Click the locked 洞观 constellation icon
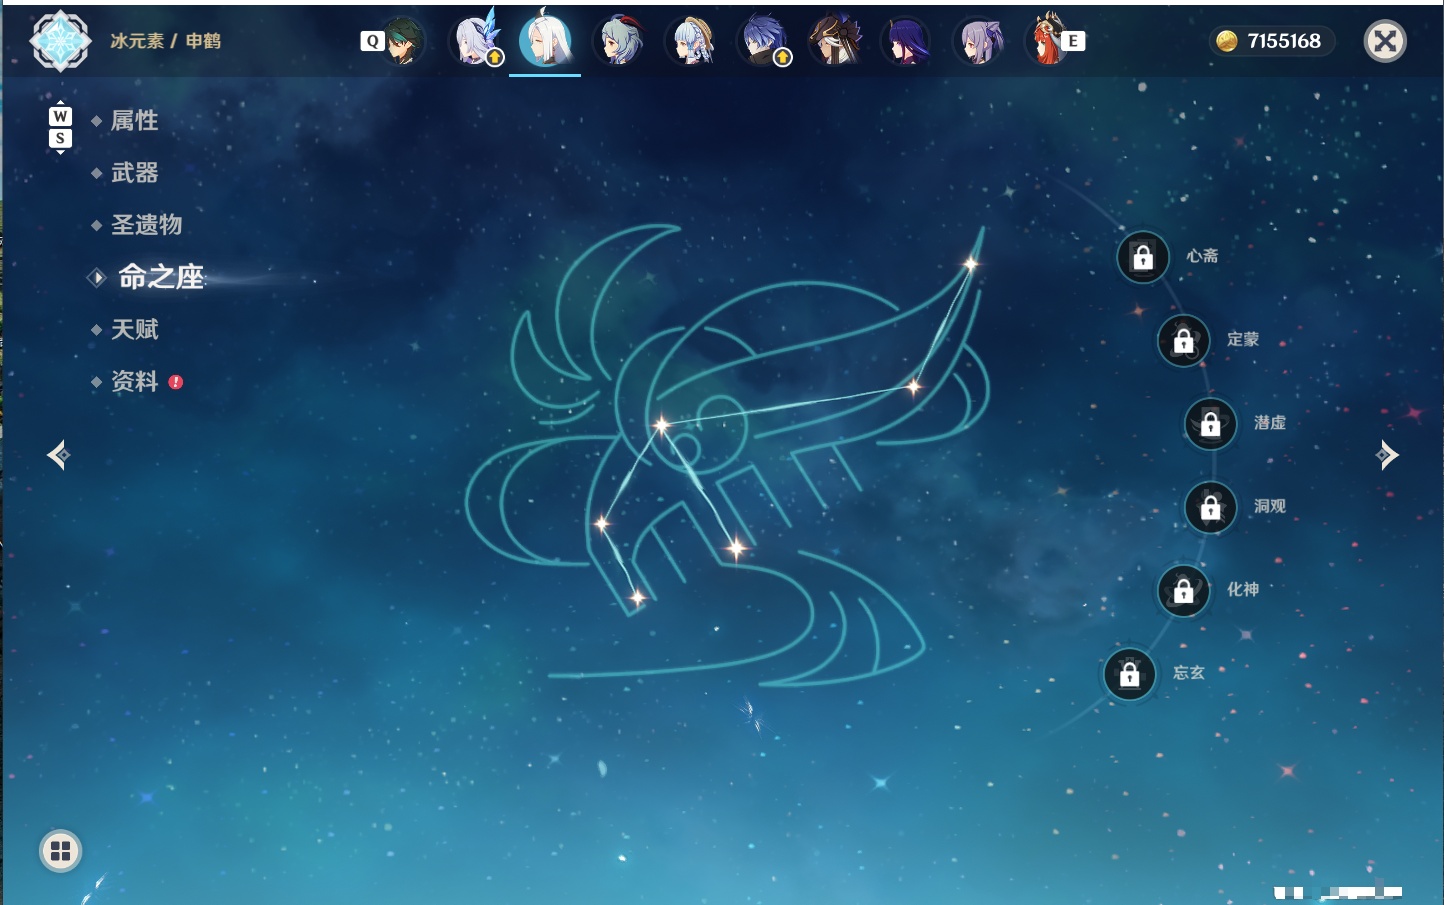 point(1211,507)
